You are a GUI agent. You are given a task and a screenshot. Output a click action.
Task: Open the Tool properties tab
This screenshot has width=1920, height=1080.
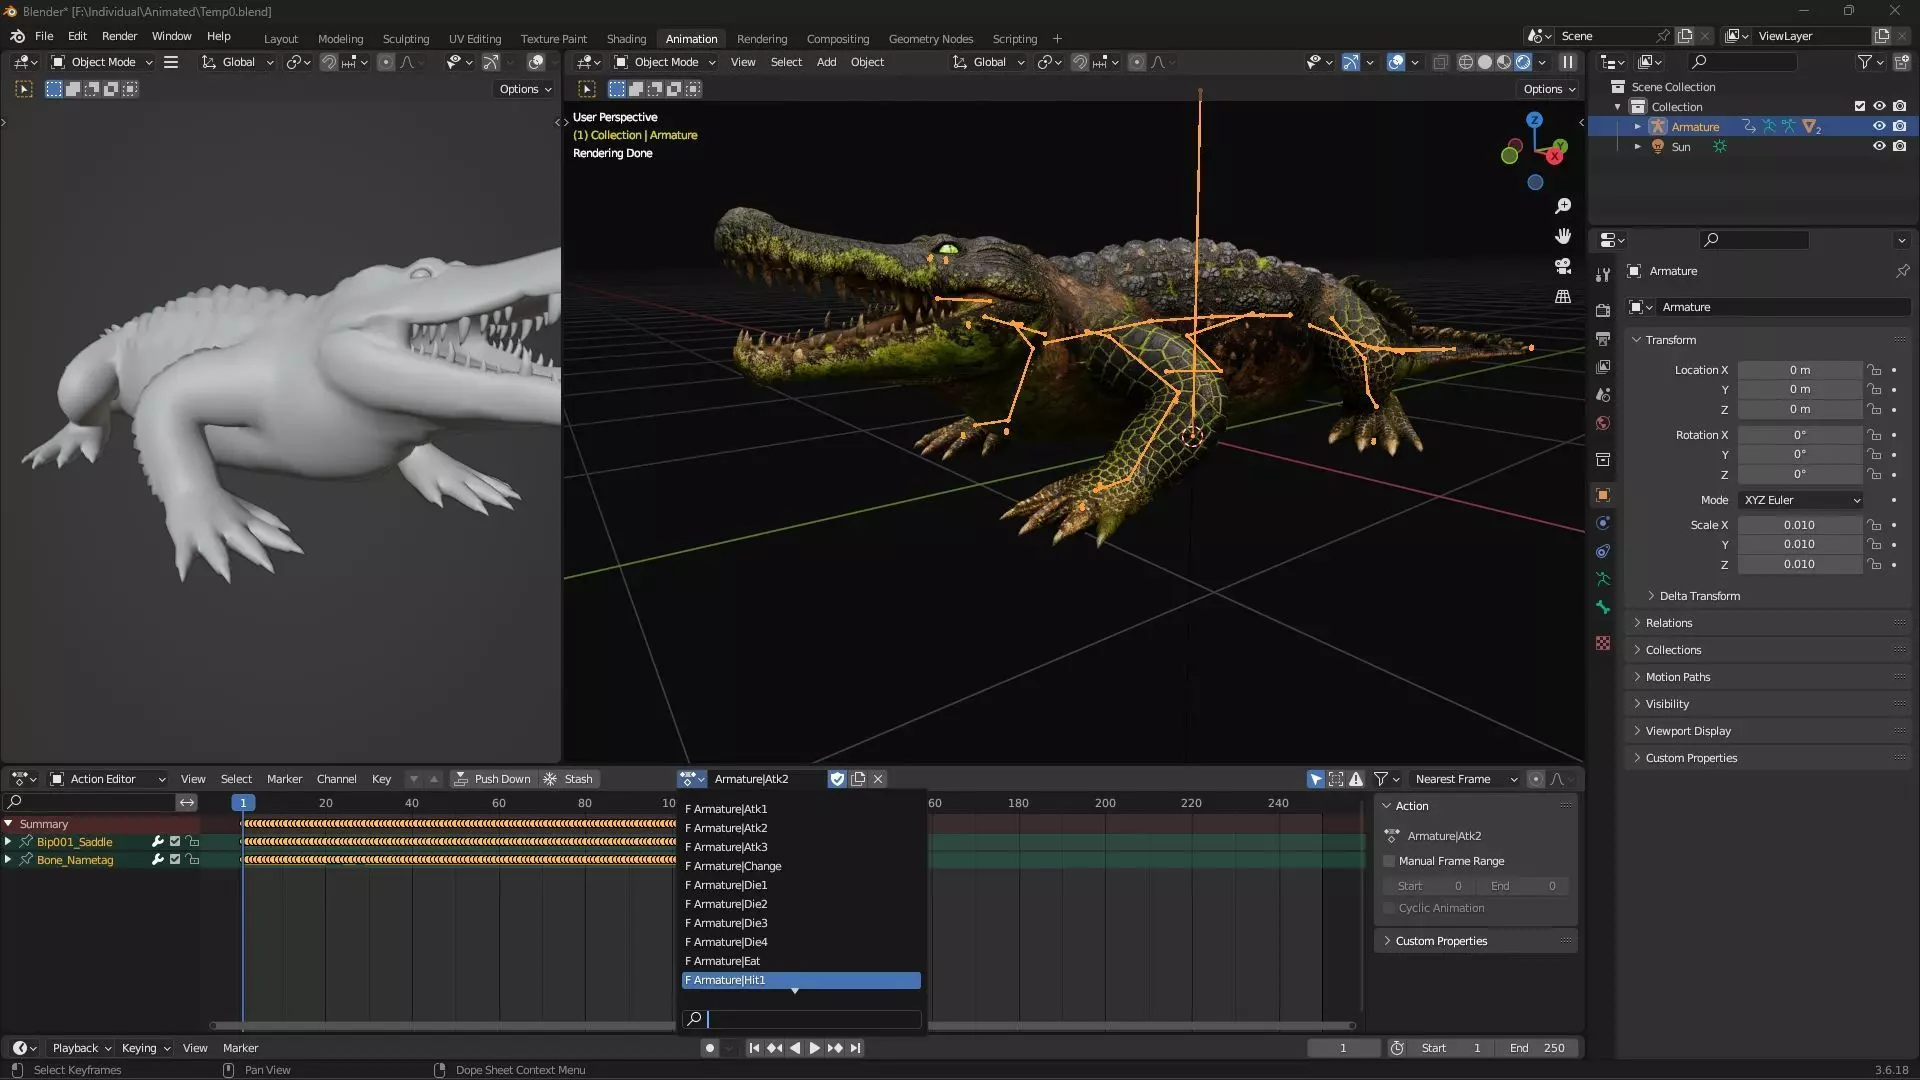pyautogui.click(x=1603, y=274)
